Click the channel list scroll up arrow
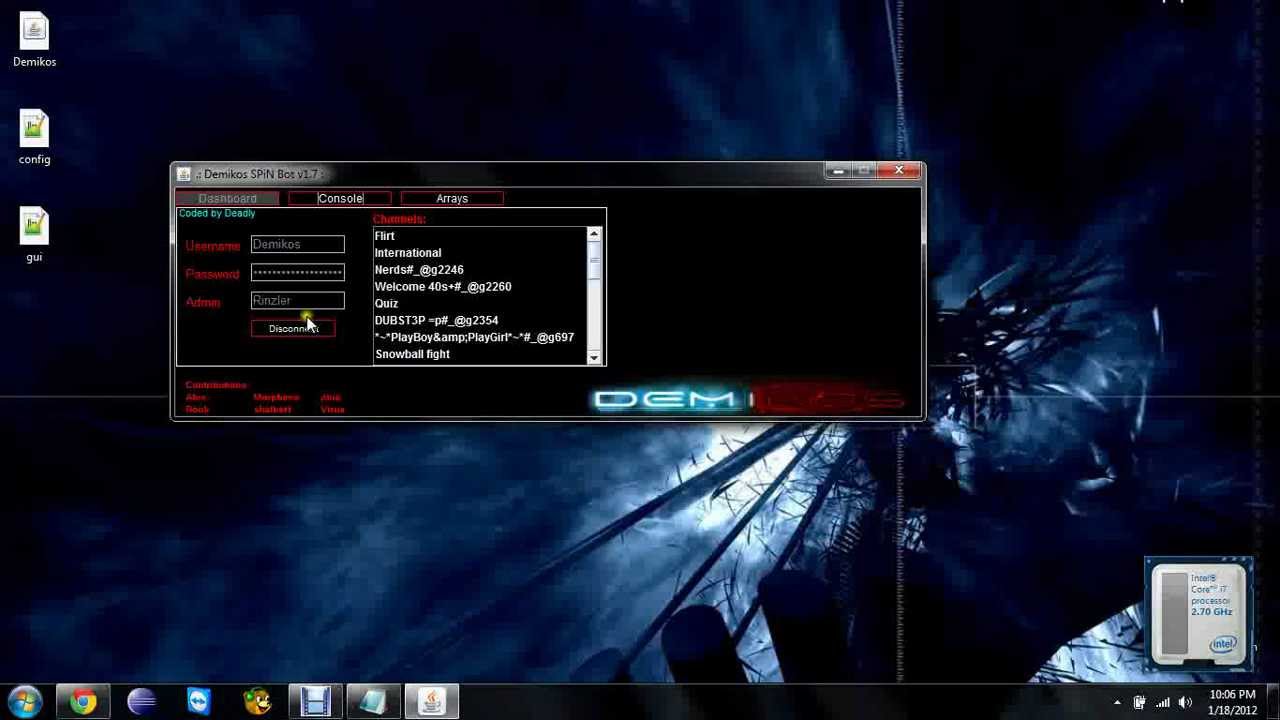Viewport: 1280px width, 720px height. (594, 235)
